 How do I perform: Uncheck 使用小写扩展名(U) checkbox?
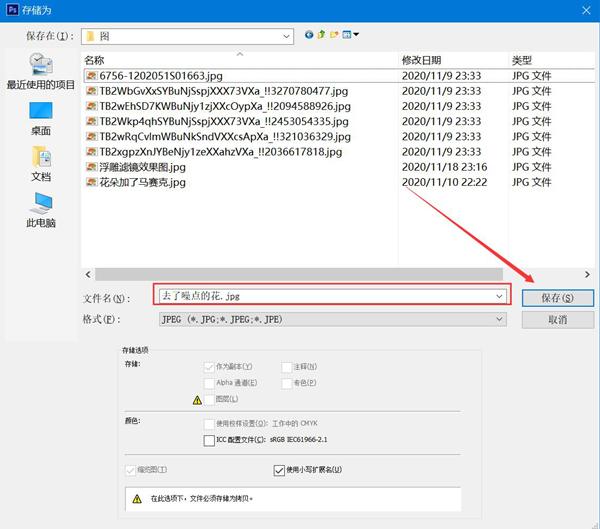(279, 470)
